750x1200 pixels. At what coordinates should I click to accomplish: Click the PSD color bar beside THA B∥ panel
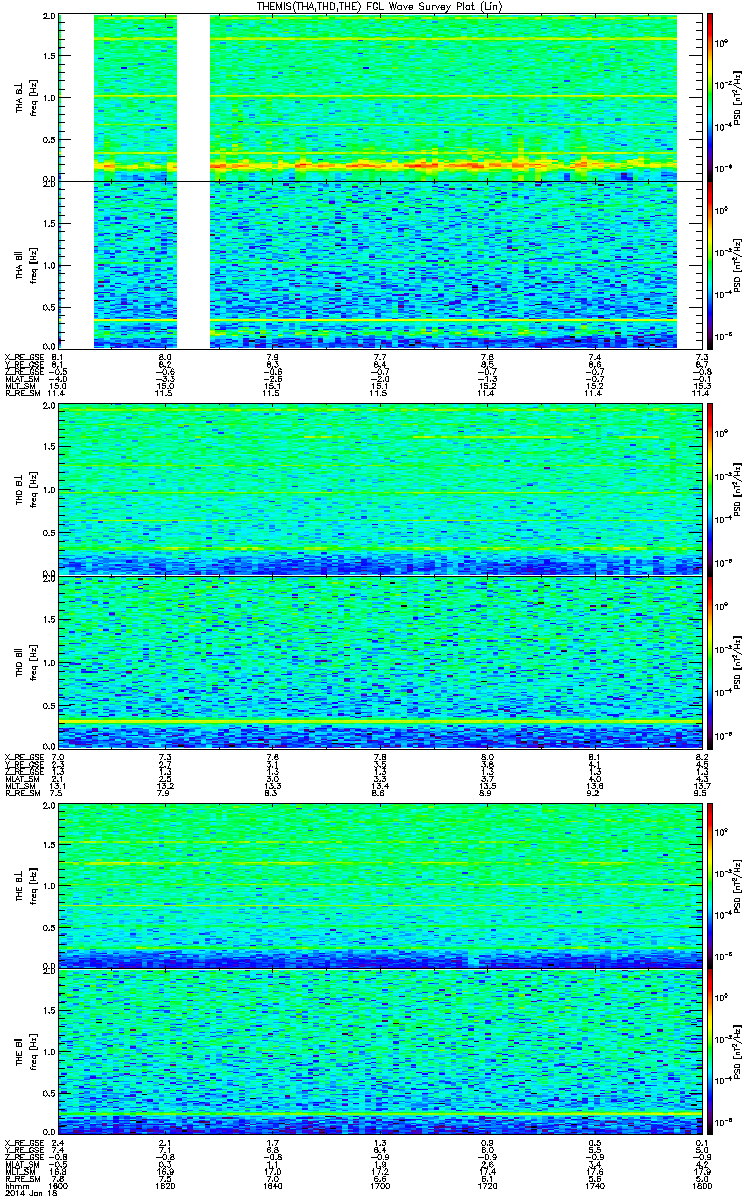click(x=711, y=264)
